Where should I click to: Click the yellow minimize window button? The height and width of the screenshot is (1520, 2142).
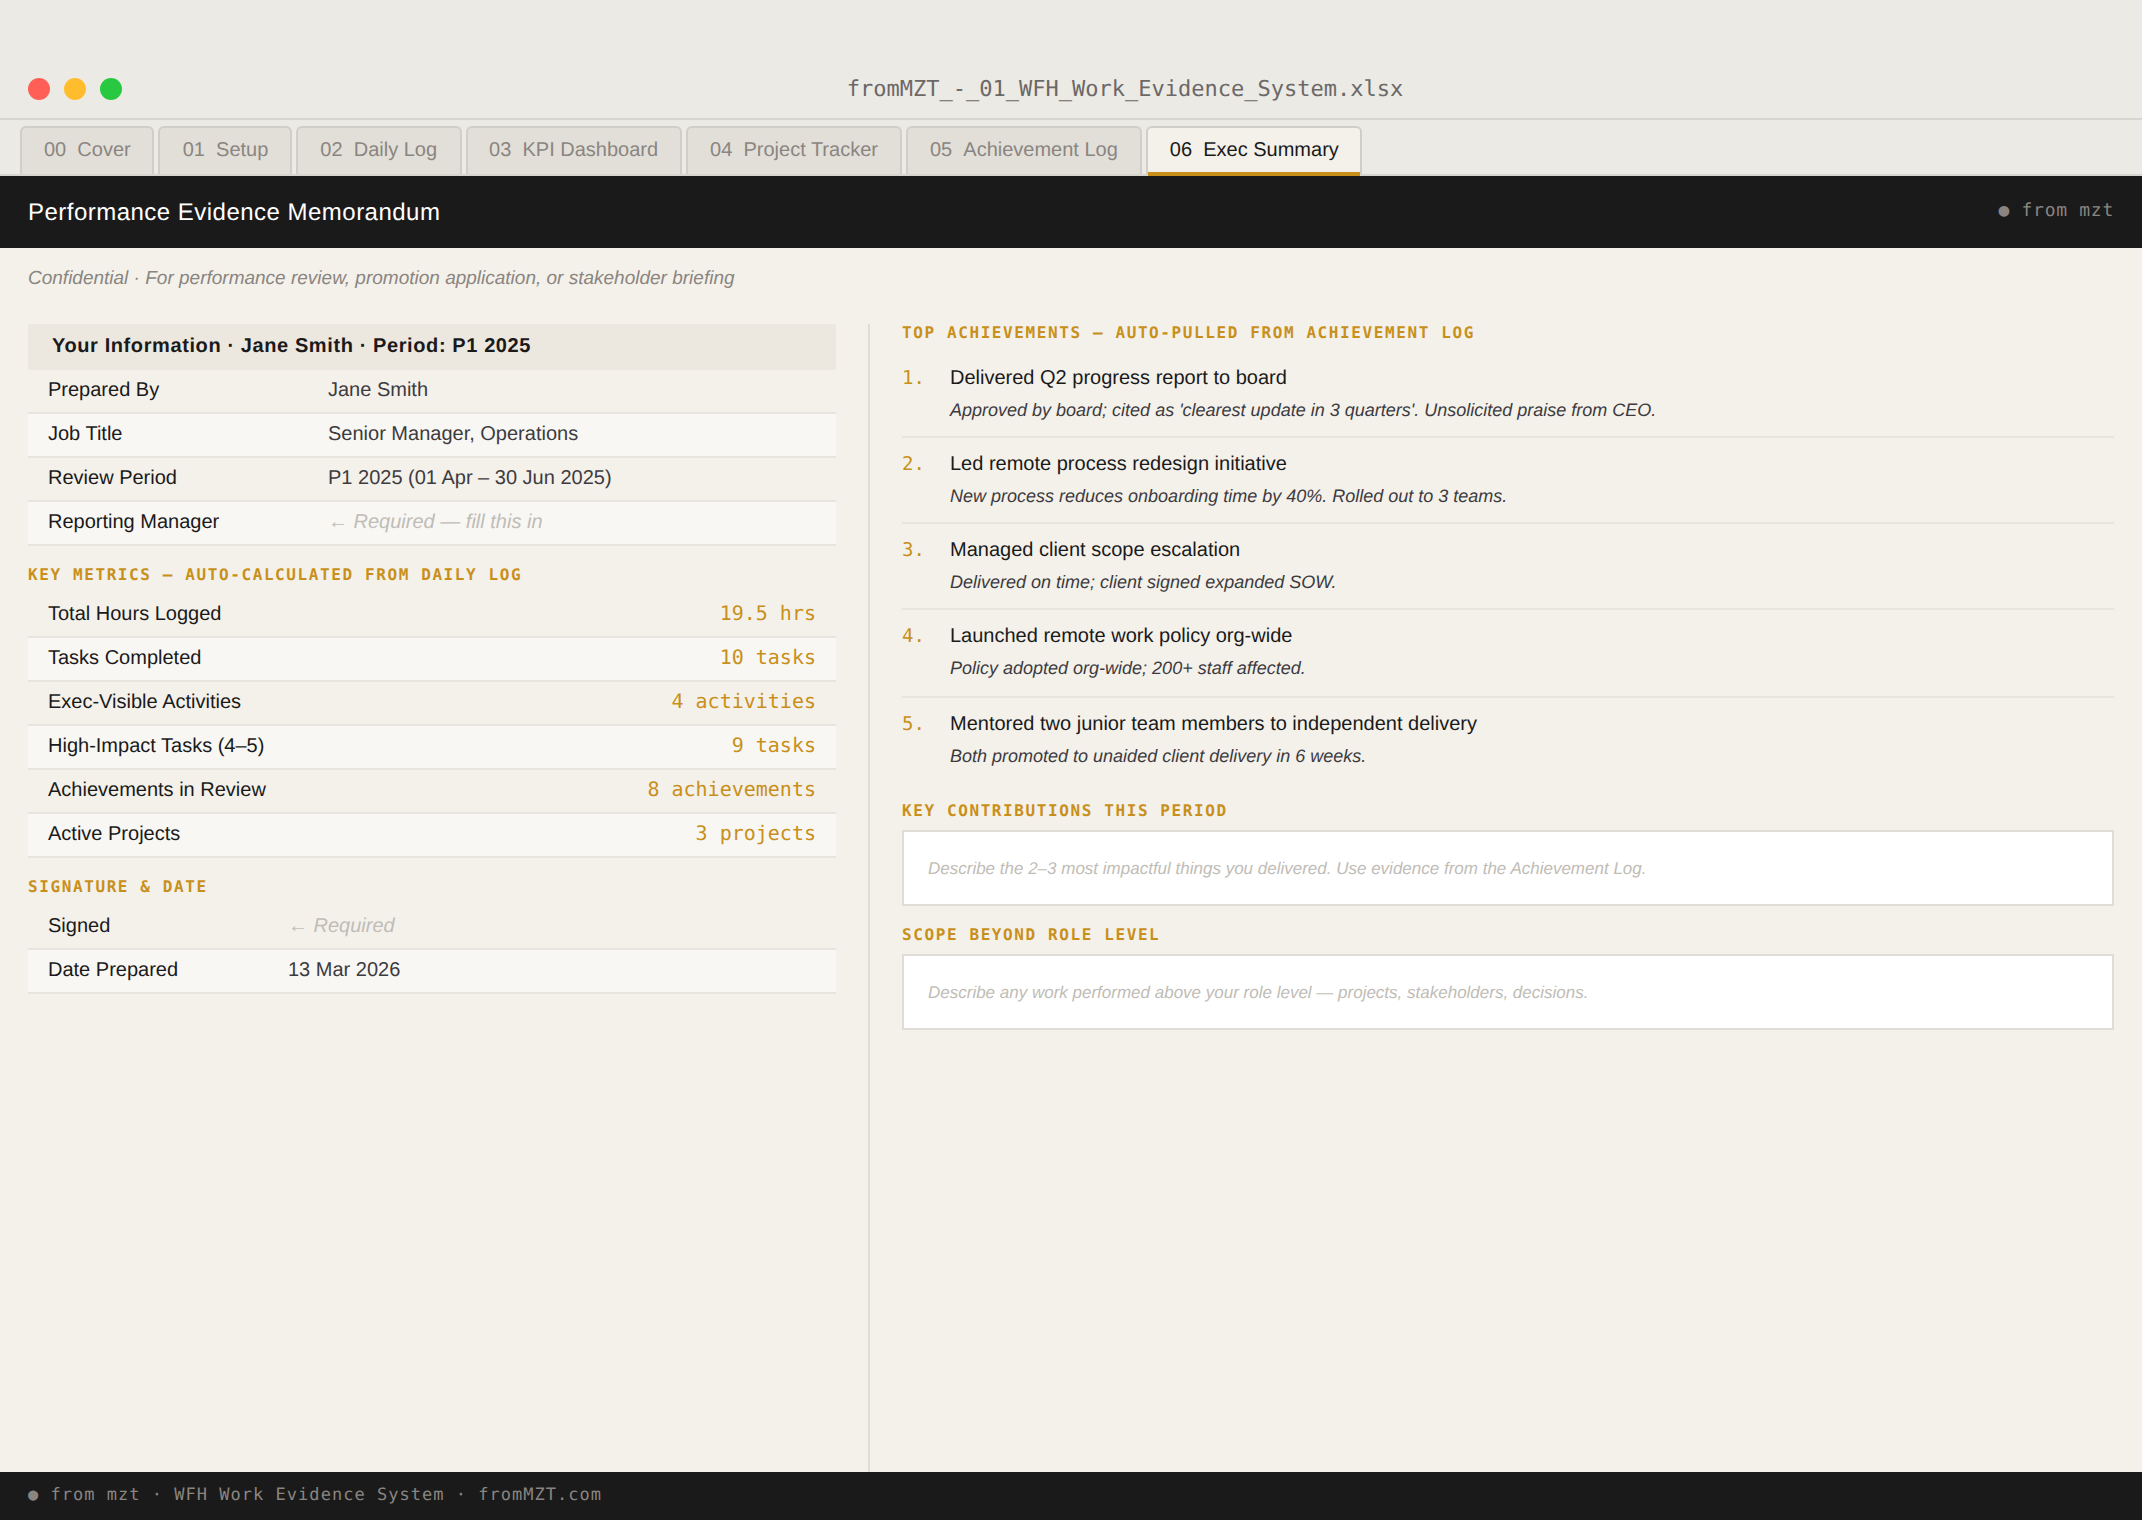point(75,89)
